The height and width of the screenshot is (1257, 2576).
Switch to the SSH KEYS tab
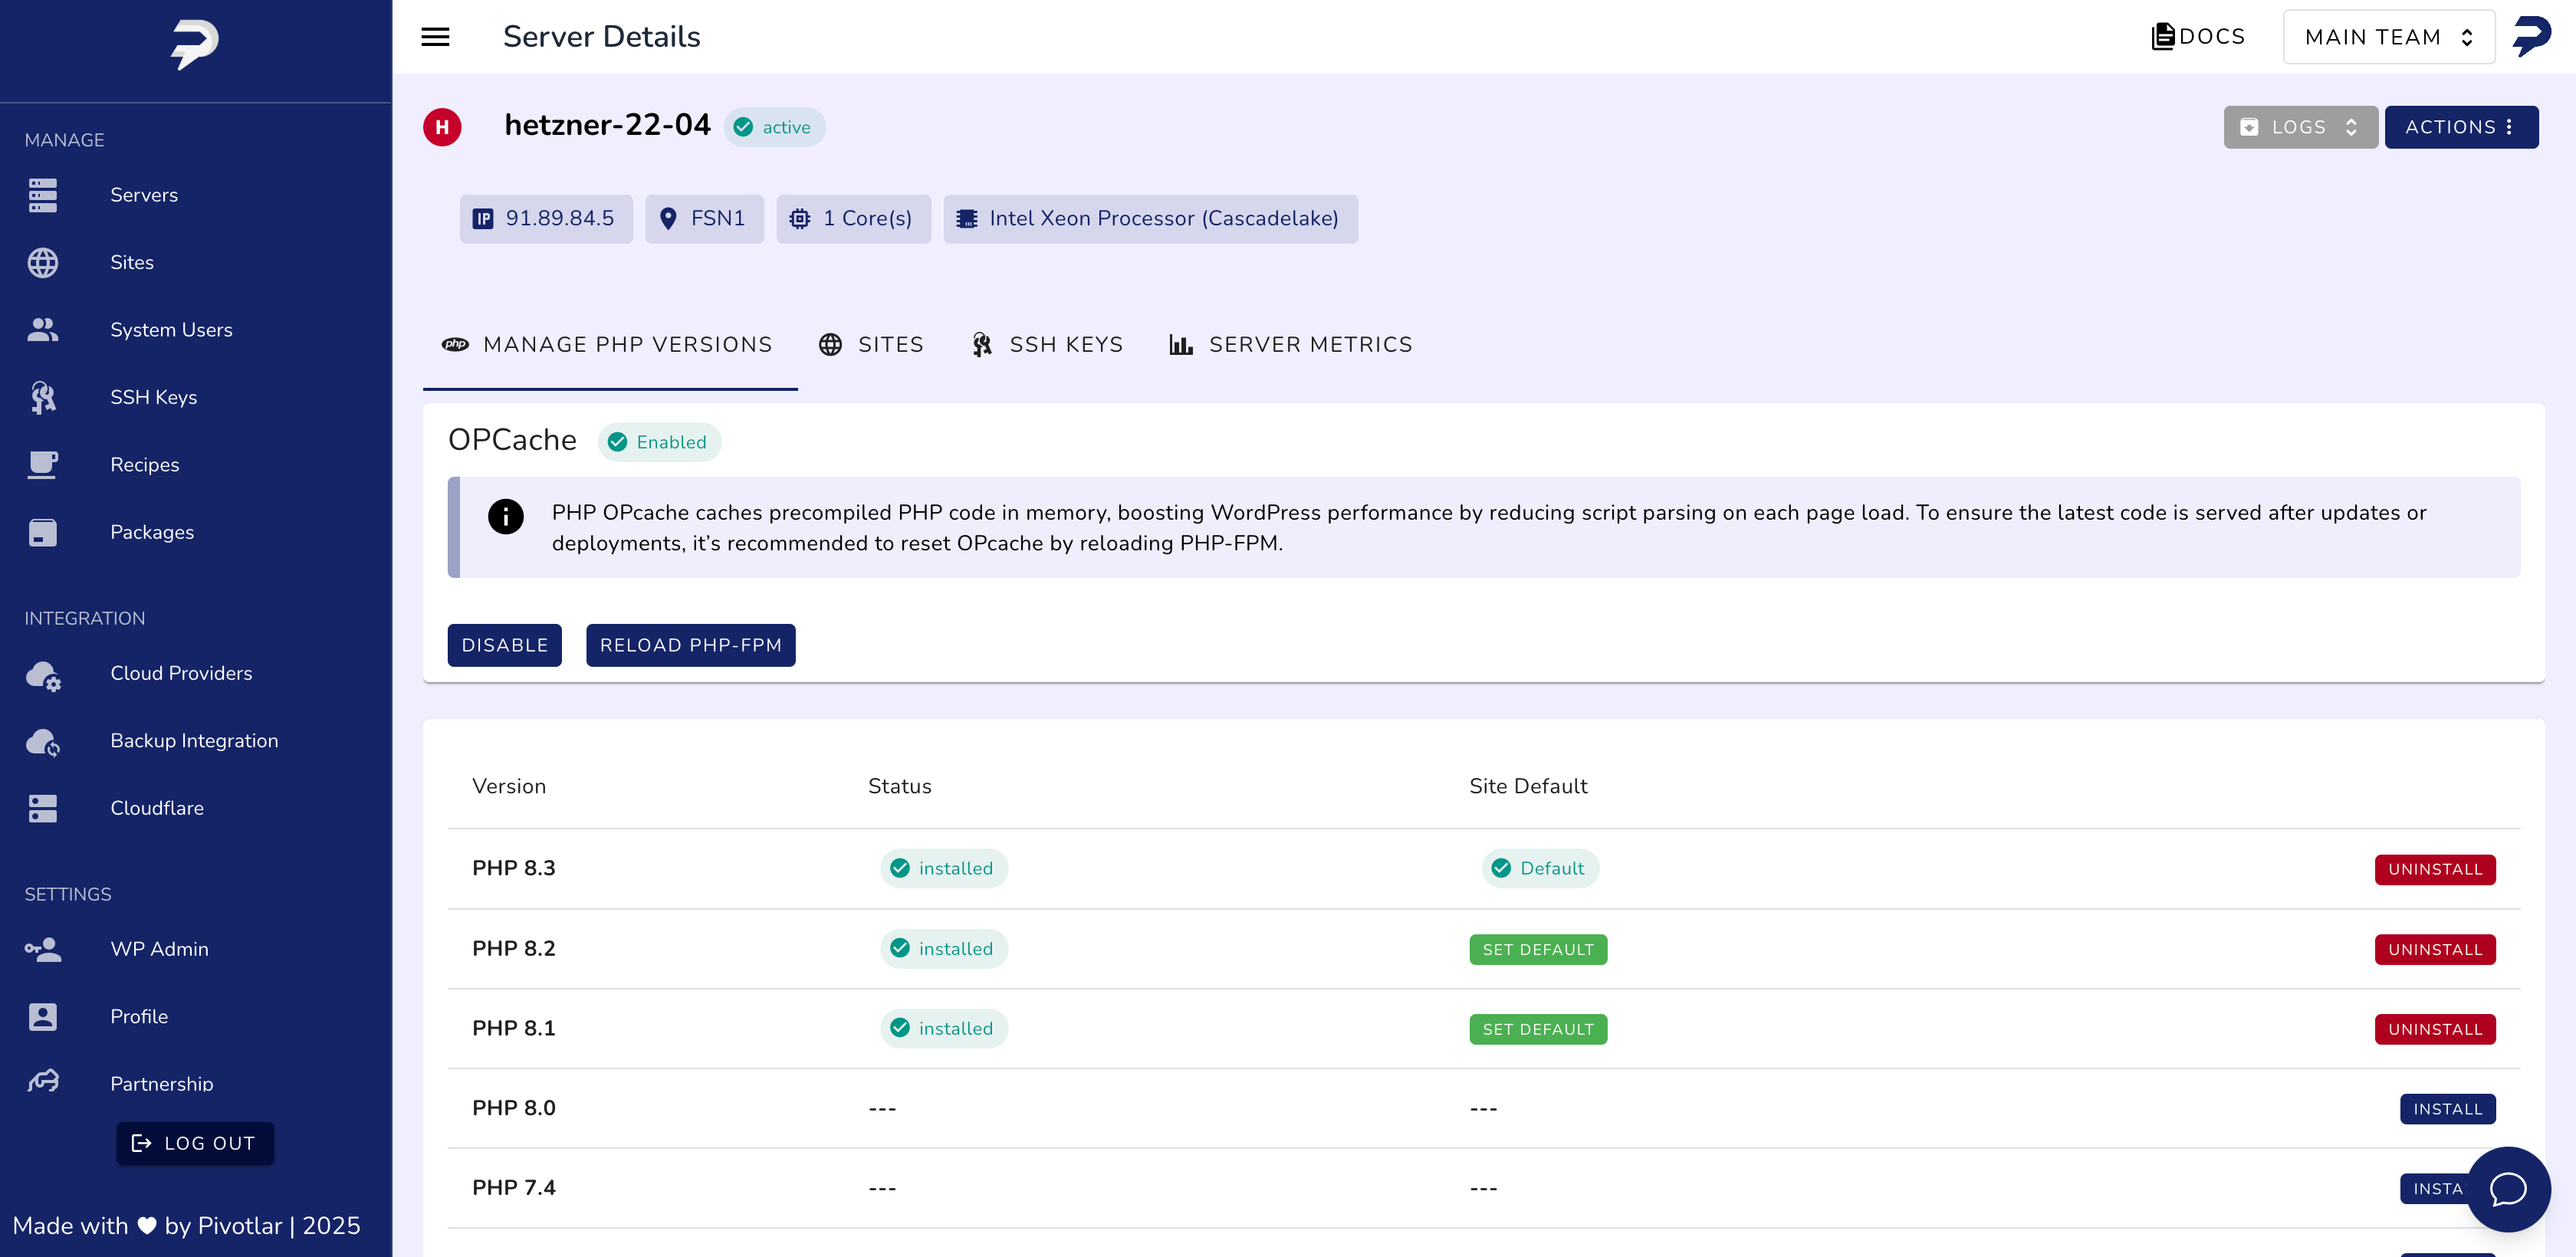pos(1047,345)
